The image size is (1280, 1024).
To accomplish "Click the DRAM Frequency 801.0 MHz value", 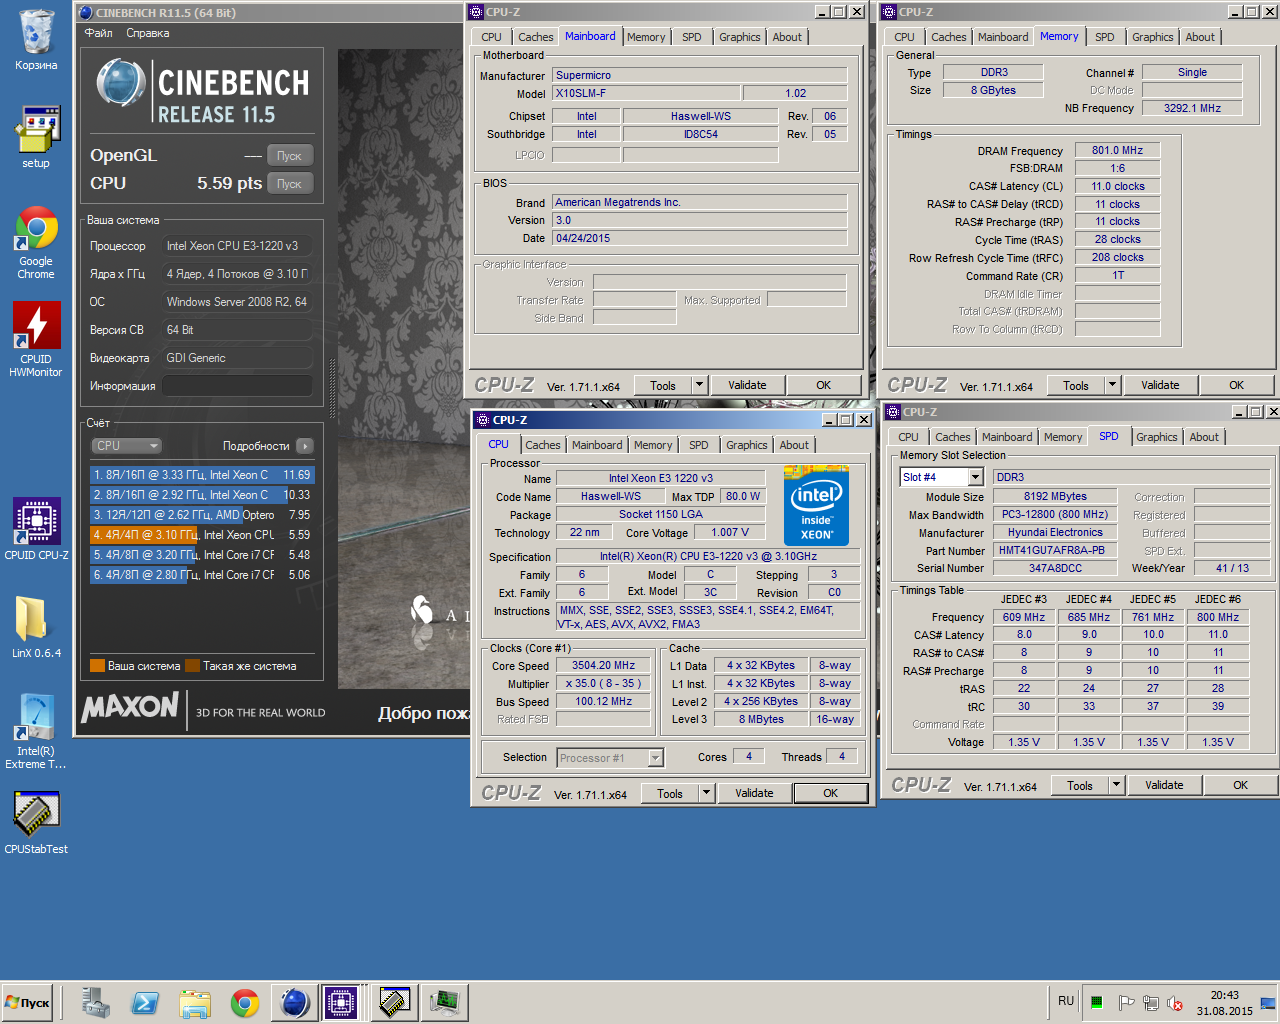I will pos(1117,150).
